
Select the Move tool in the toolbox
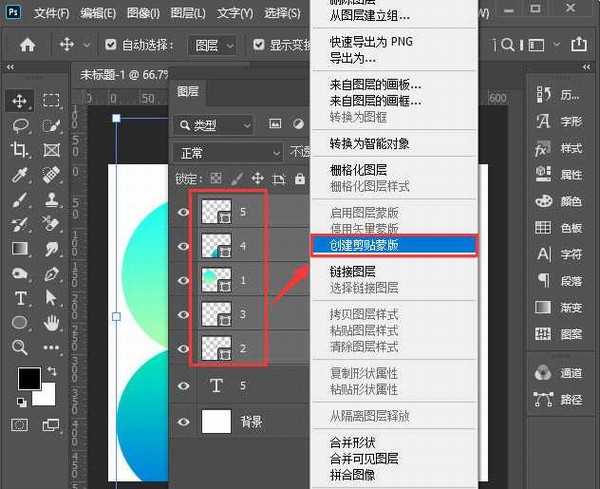pyautogui.click(x=19, y=101)
